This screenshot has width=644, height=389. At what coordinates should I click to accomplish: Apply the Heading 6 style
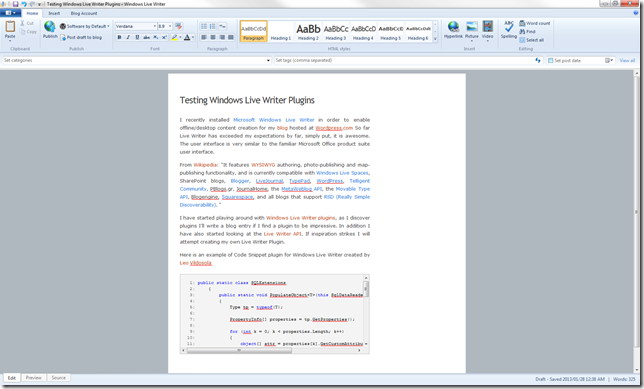tap(418, 31)
